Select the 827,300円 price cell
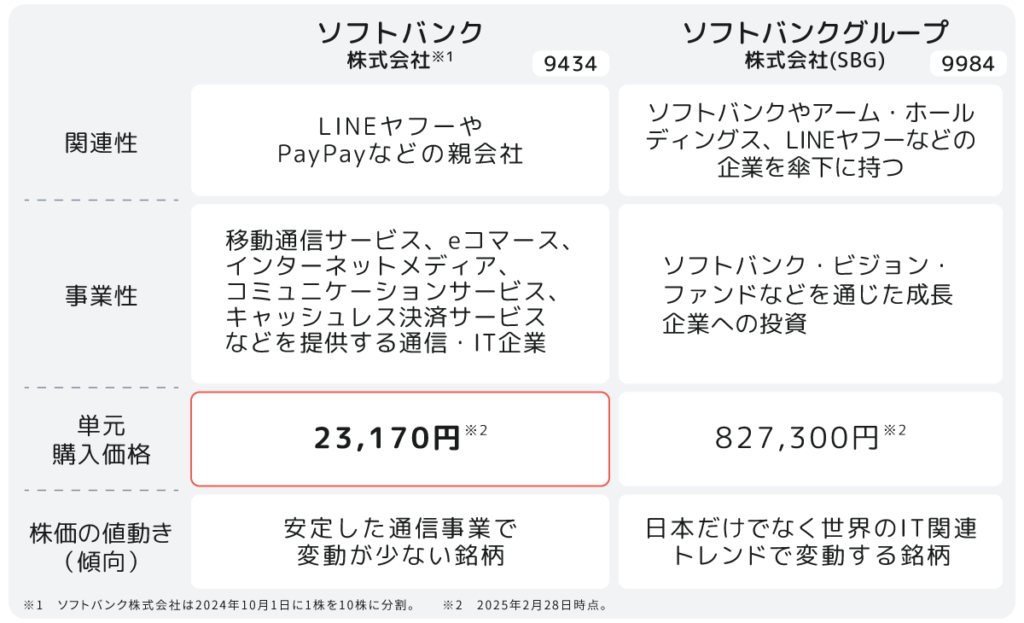This screenshot has width=1024, height=623. [810, 439]
